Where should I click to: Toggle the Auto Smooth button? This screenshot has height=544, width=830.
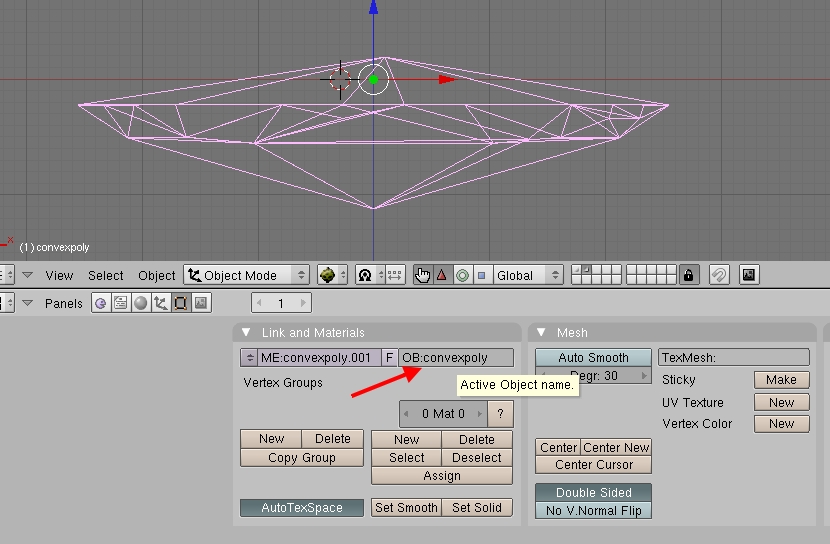593,358
